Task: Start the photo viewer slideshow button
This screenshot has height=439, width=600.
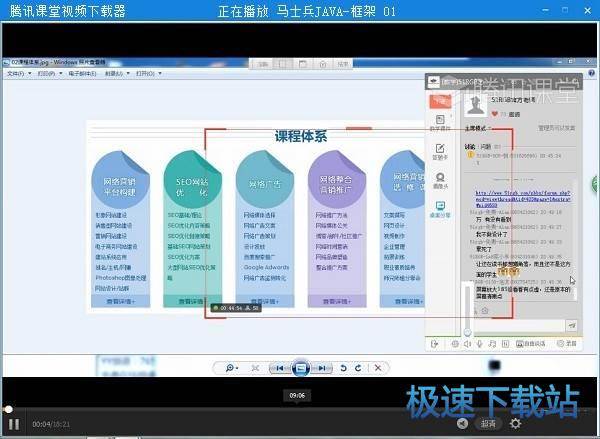Action: pyautogui.click(x=301, y=368)
